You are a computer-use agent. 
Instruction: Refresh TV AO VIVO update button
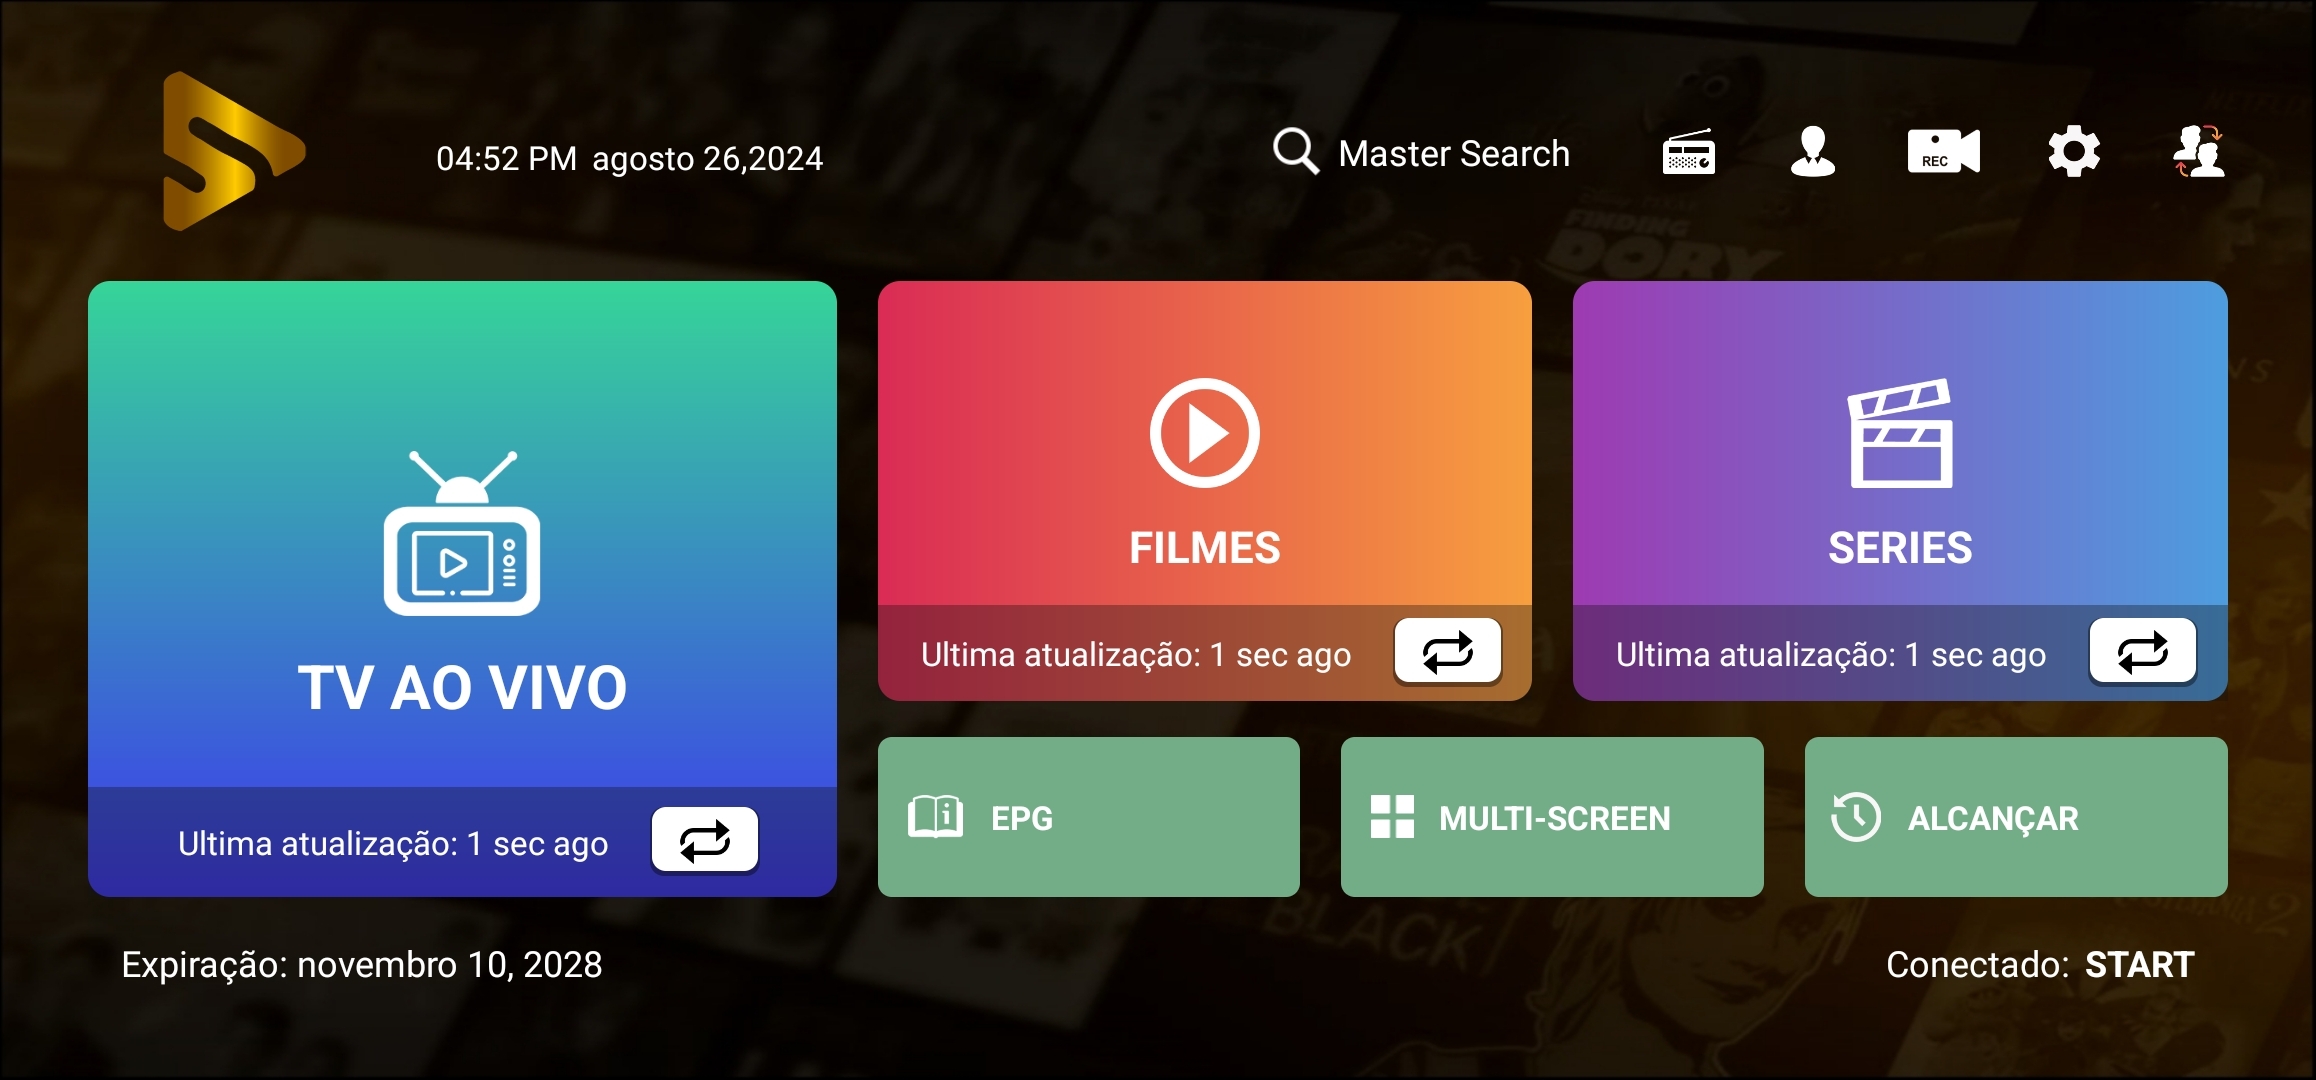click(x=704, y=840)
